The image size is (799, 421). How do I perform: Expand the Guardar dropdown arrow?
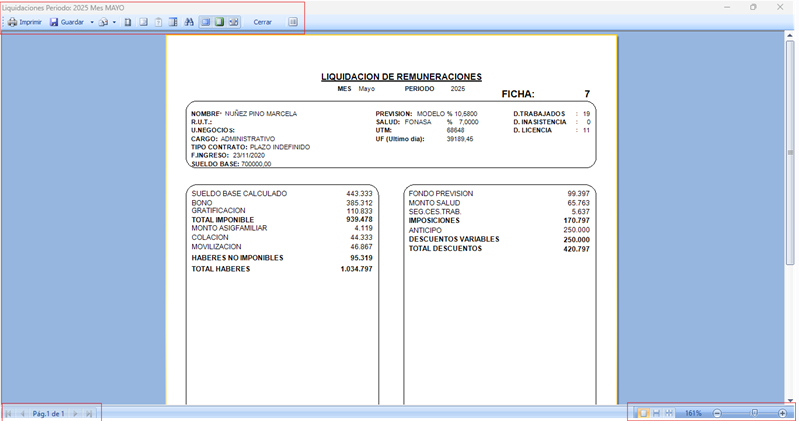point(92,22)
